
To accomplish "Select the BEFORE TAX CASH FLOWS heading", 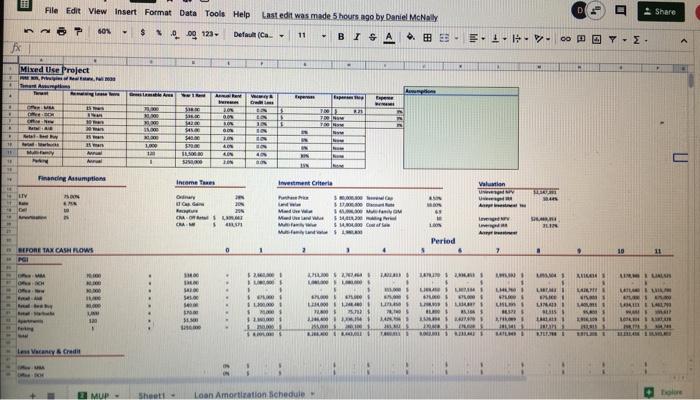I will pos(55,250).
